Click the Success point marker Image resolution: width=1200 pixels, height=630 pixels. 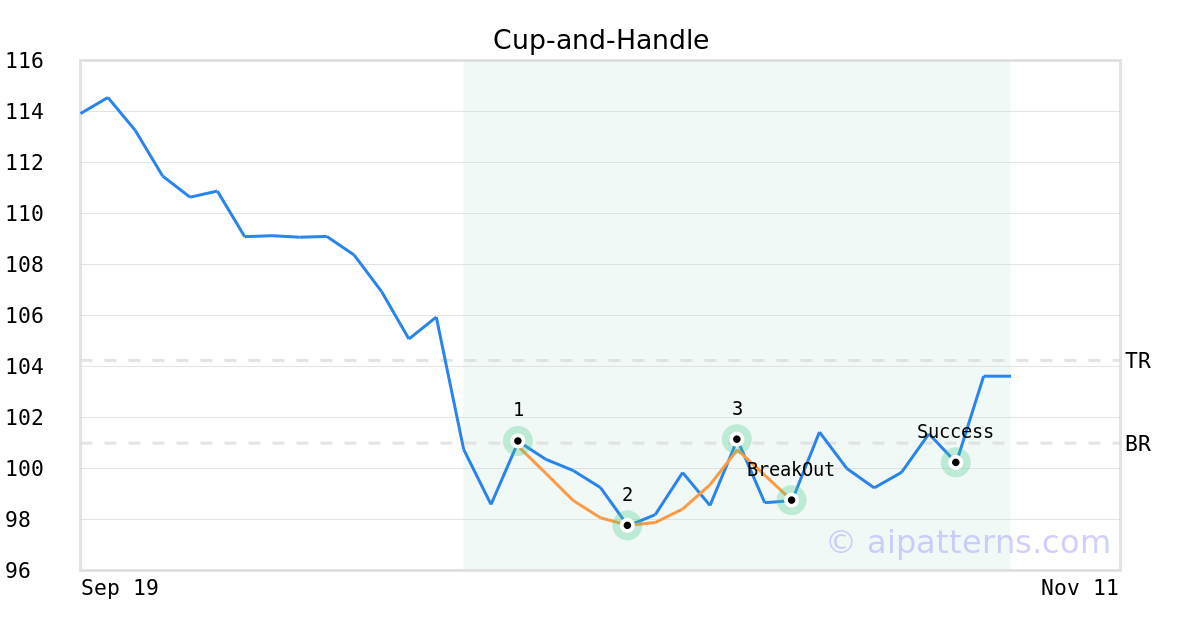(956, 462)
